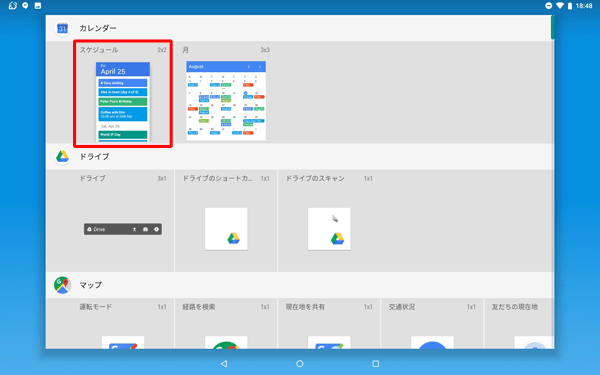The height and width of the screenshot is (375, 600).
Task: Select the 月 3x3 month calendar widget
Action: pos(226,101)
